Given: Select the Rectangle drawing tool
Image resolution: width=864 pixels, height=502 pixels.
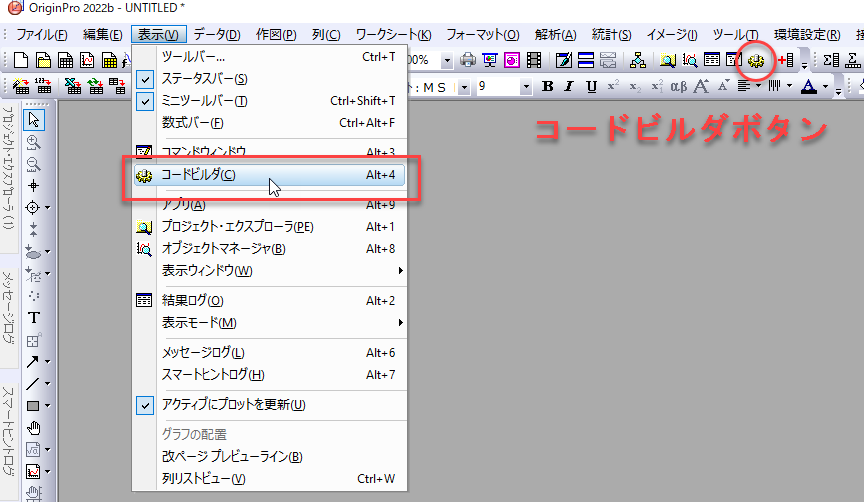Looking at the screenshot, I should point(33,406).
